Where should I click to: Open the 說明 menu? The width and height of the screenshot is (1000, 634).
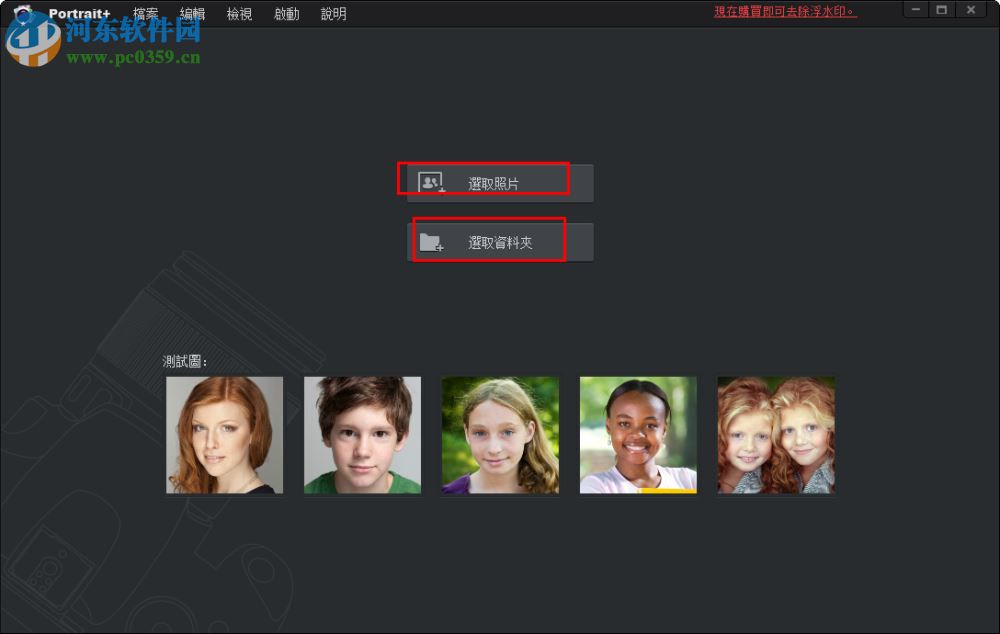tap(333, 13)
